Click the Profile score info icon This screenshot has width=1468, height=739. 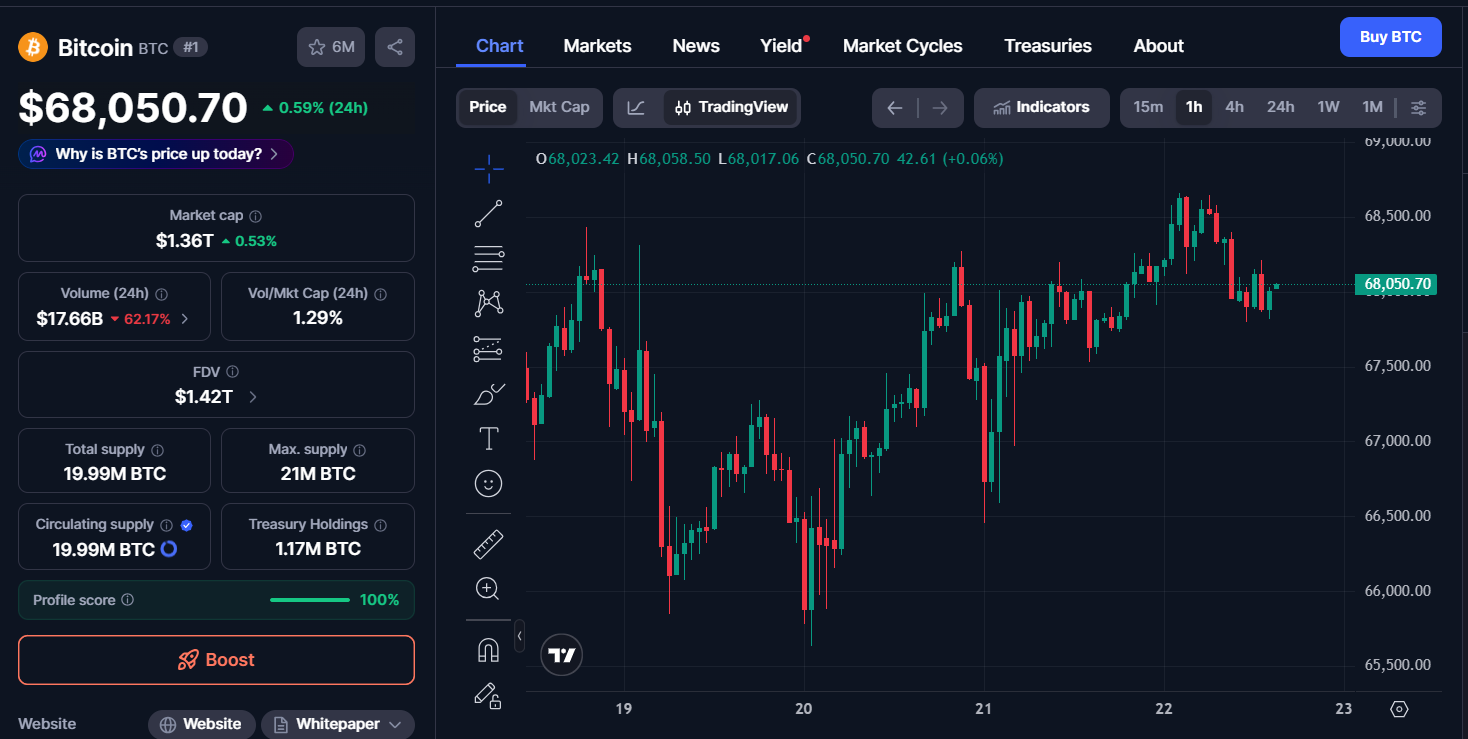tap(127, 600)
